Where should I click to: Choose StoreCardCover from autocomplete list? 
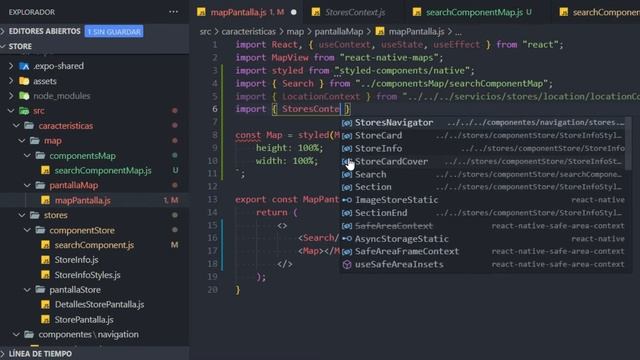[x=483, y=162]
